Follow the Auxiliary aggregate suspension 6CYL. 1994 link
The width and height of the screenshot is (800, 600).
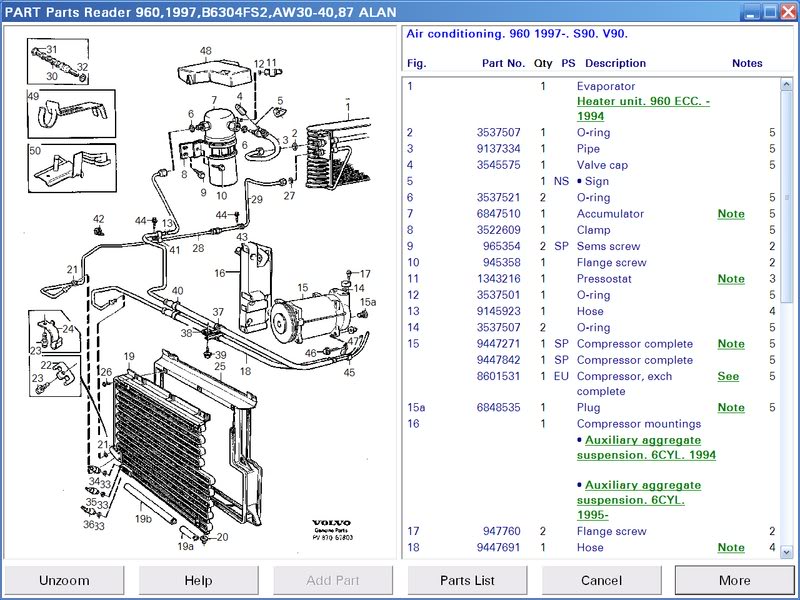[x=642, y=439]
